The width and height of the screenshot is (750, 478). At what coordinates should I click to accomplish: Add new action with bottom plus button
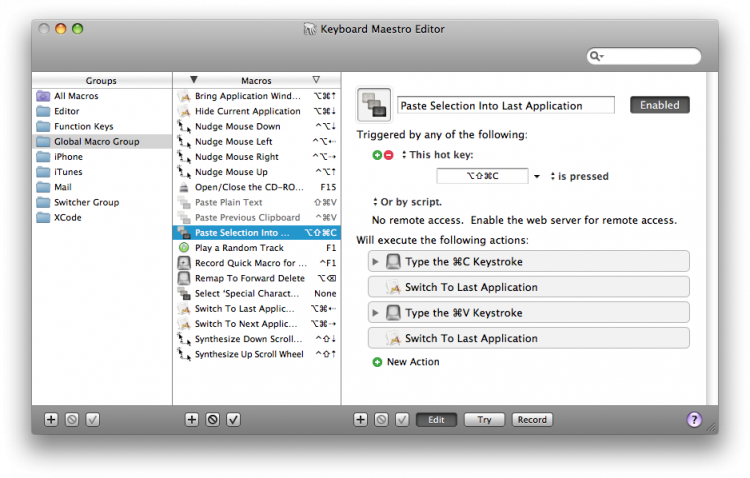[x=360, y=420]
